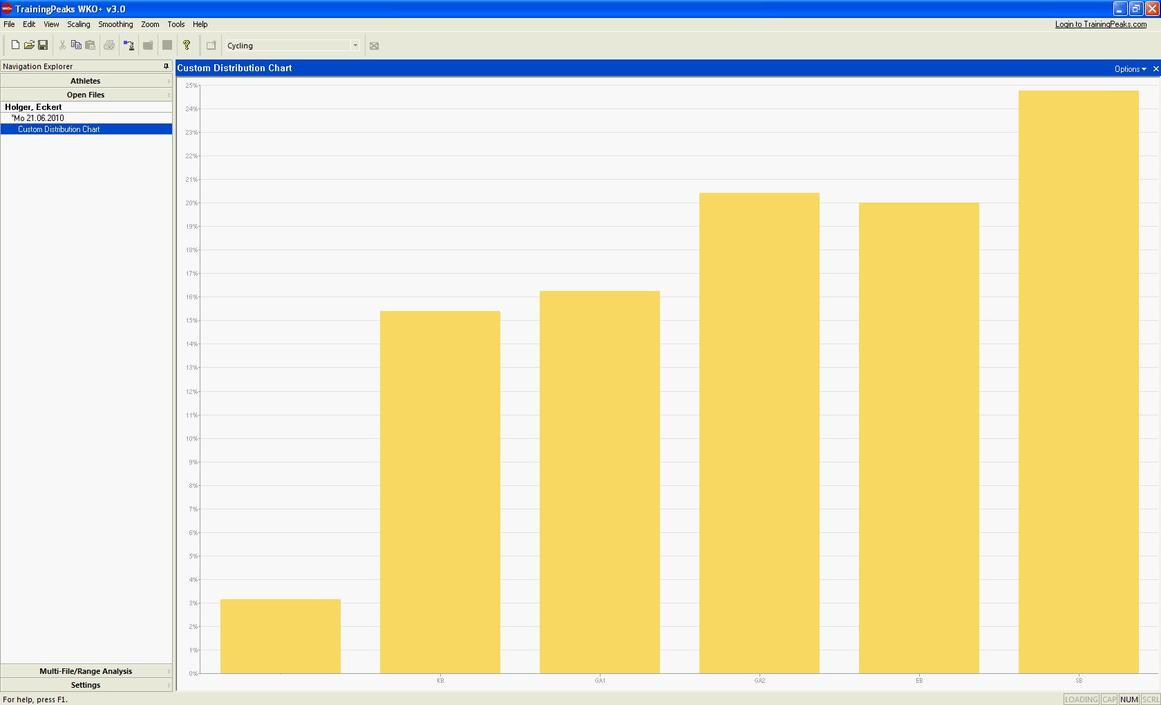This screenshot has height=705, width=1161.
Task: Select the Mo 21.06.2010 workout file
Action: coord(39,118)
